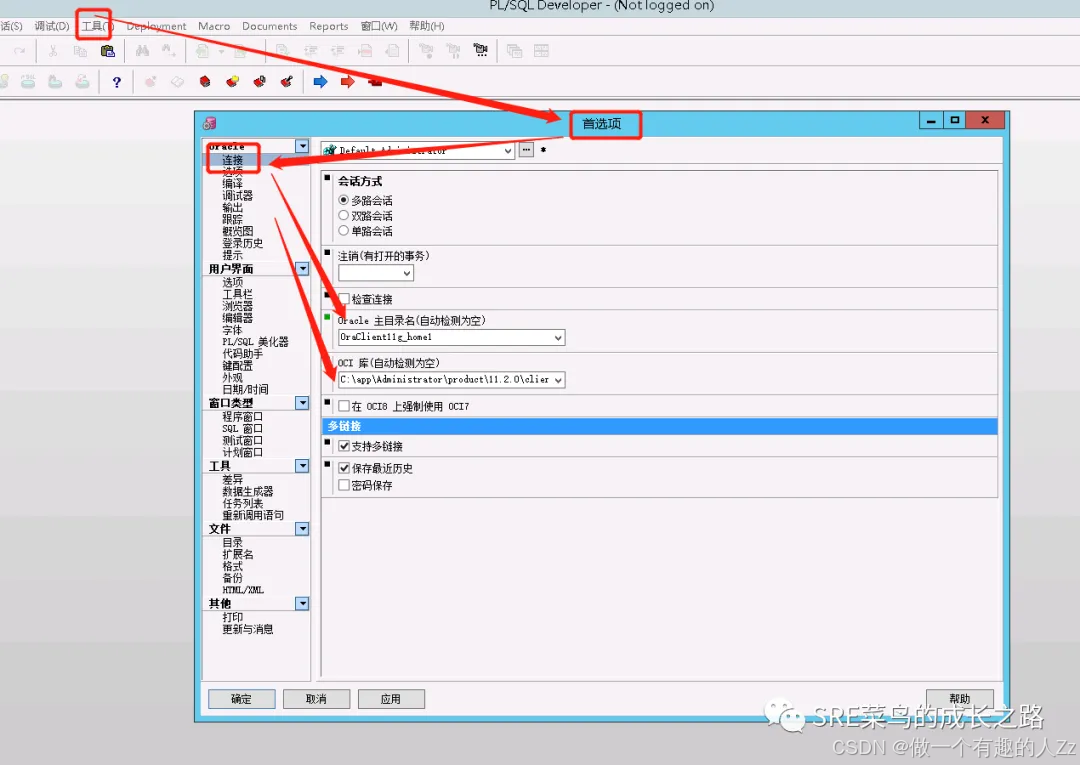Open the Default Administrator connection set dropdown

[x=508, y=150]
